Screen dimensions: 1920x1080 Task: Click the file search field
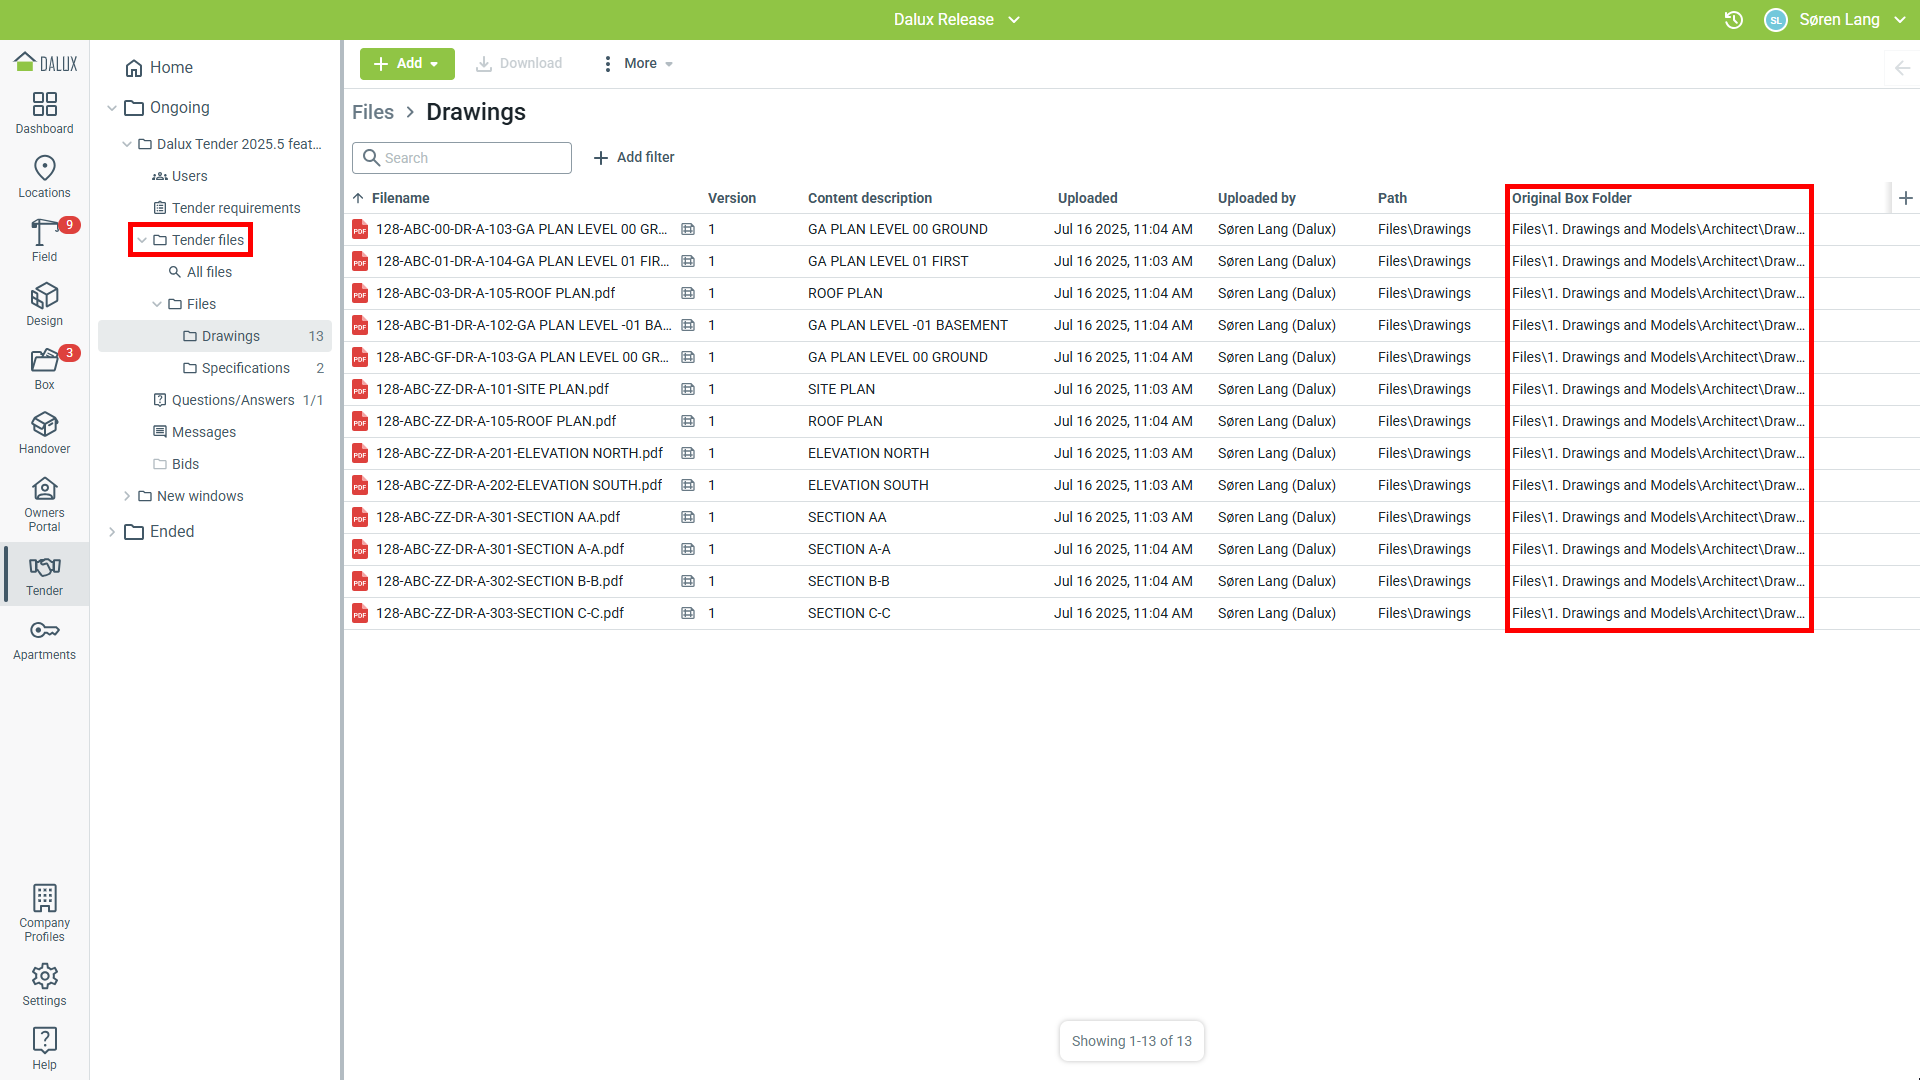470,158
